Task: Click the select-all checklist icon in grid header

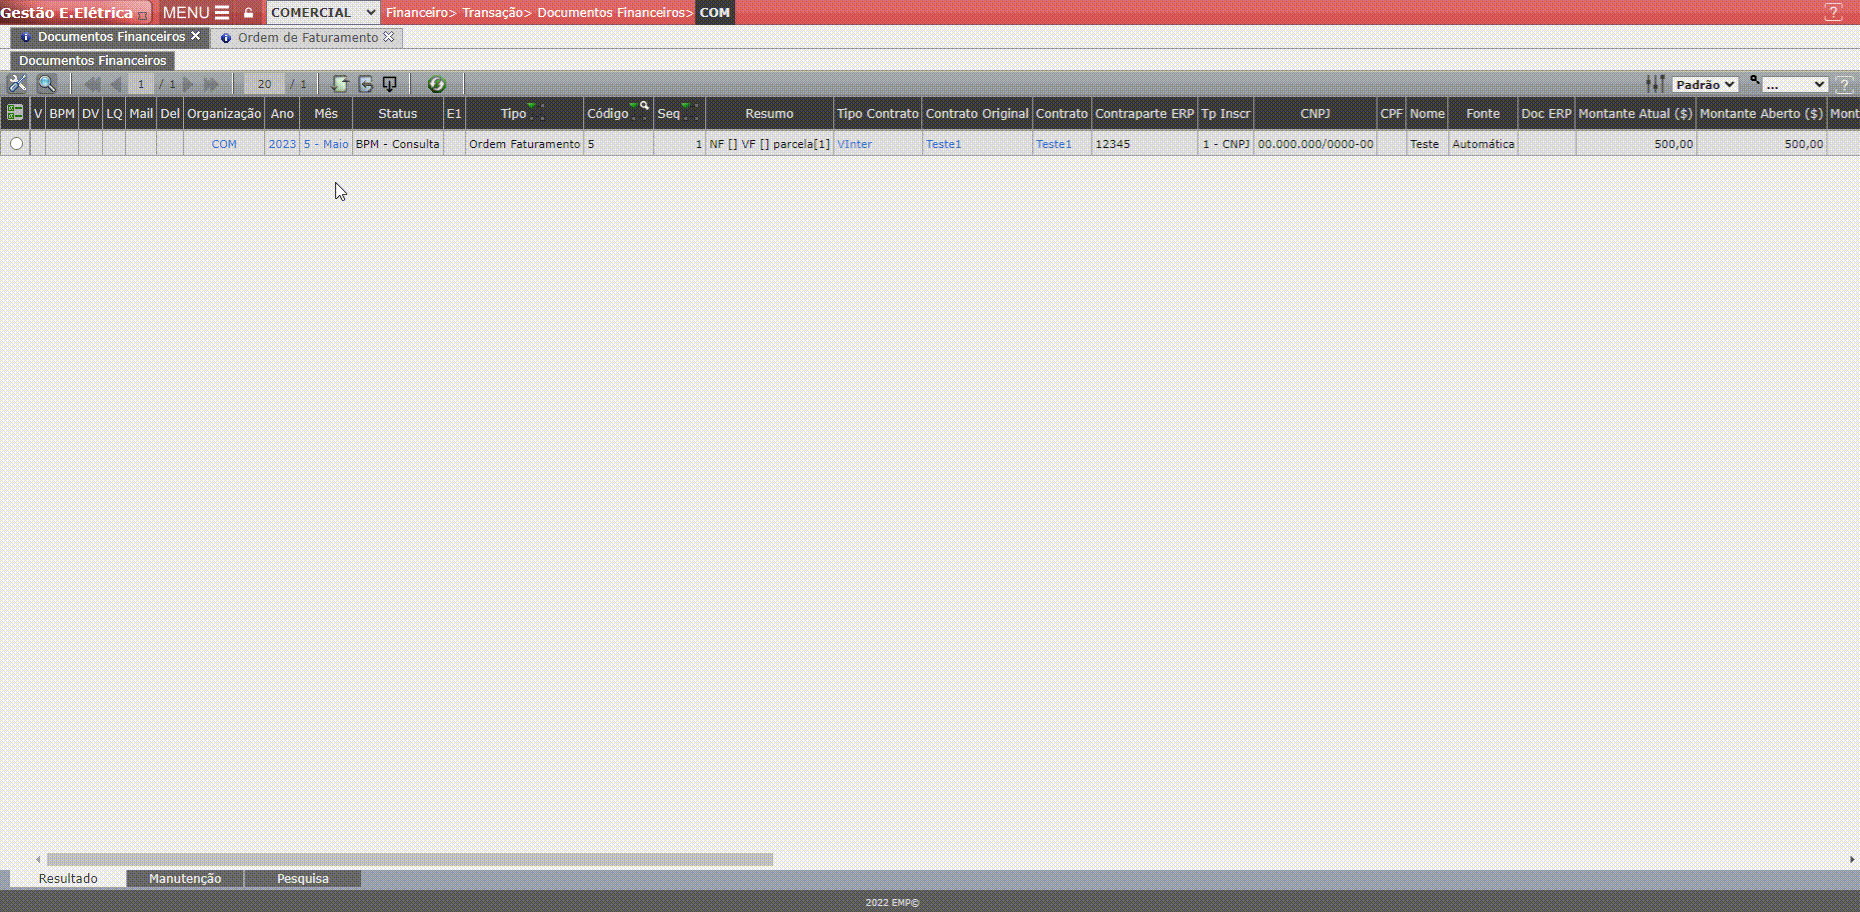Action: pos(15,113)
